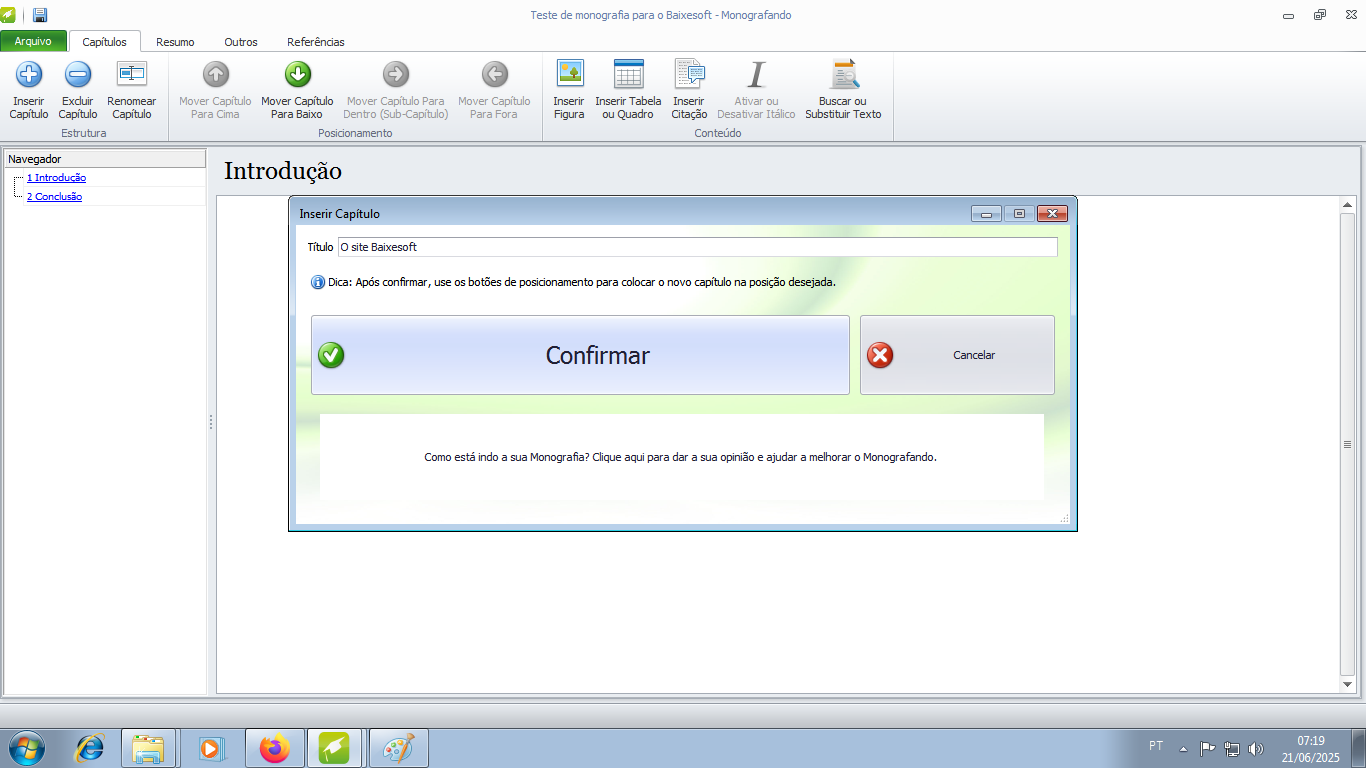Viewport: 1366px width, 768px height.
Task: Open Windows Explorer from the taskbar
Action: coord(149,748)
